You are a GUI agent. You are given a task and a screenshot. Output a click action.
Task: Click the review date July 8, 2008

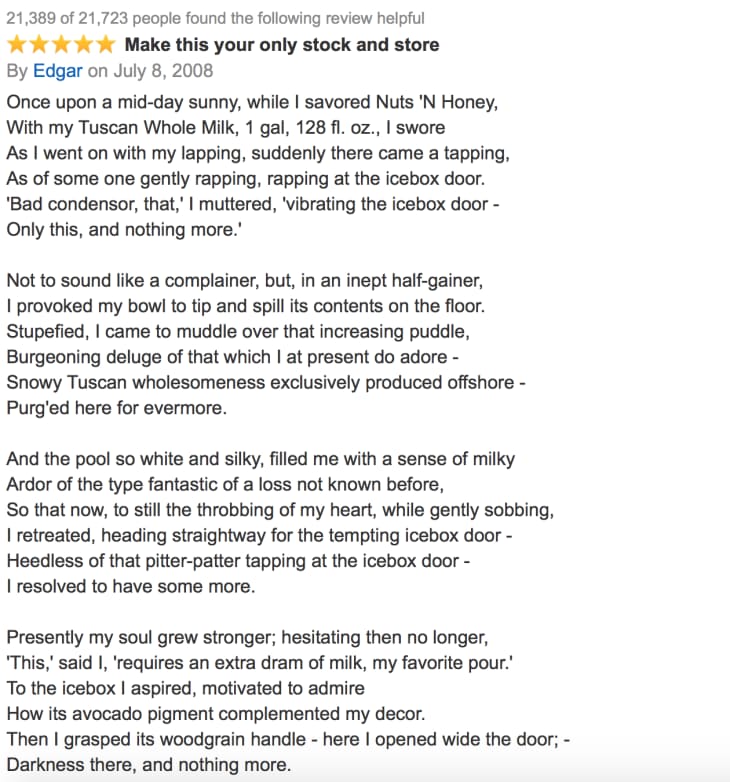pyautogui.click(x=163, y=71)
